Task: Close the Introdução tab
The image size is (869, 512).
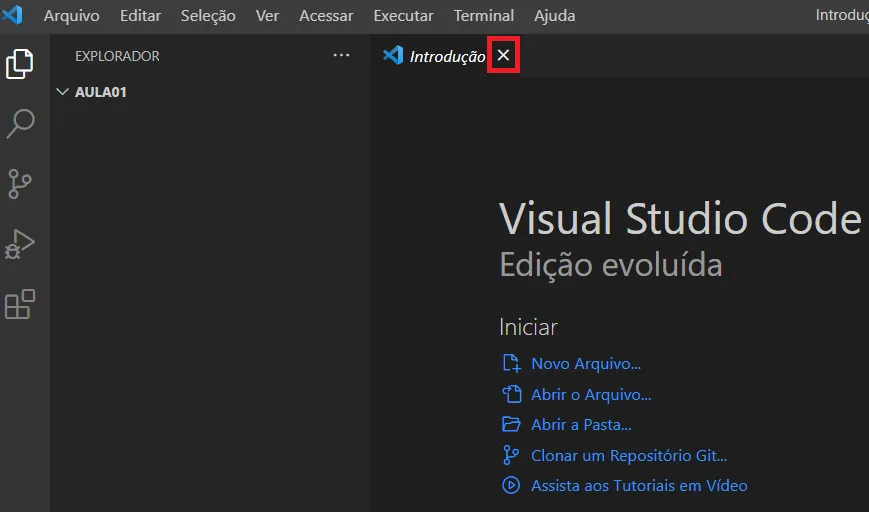Action: [x=503, y=55]
